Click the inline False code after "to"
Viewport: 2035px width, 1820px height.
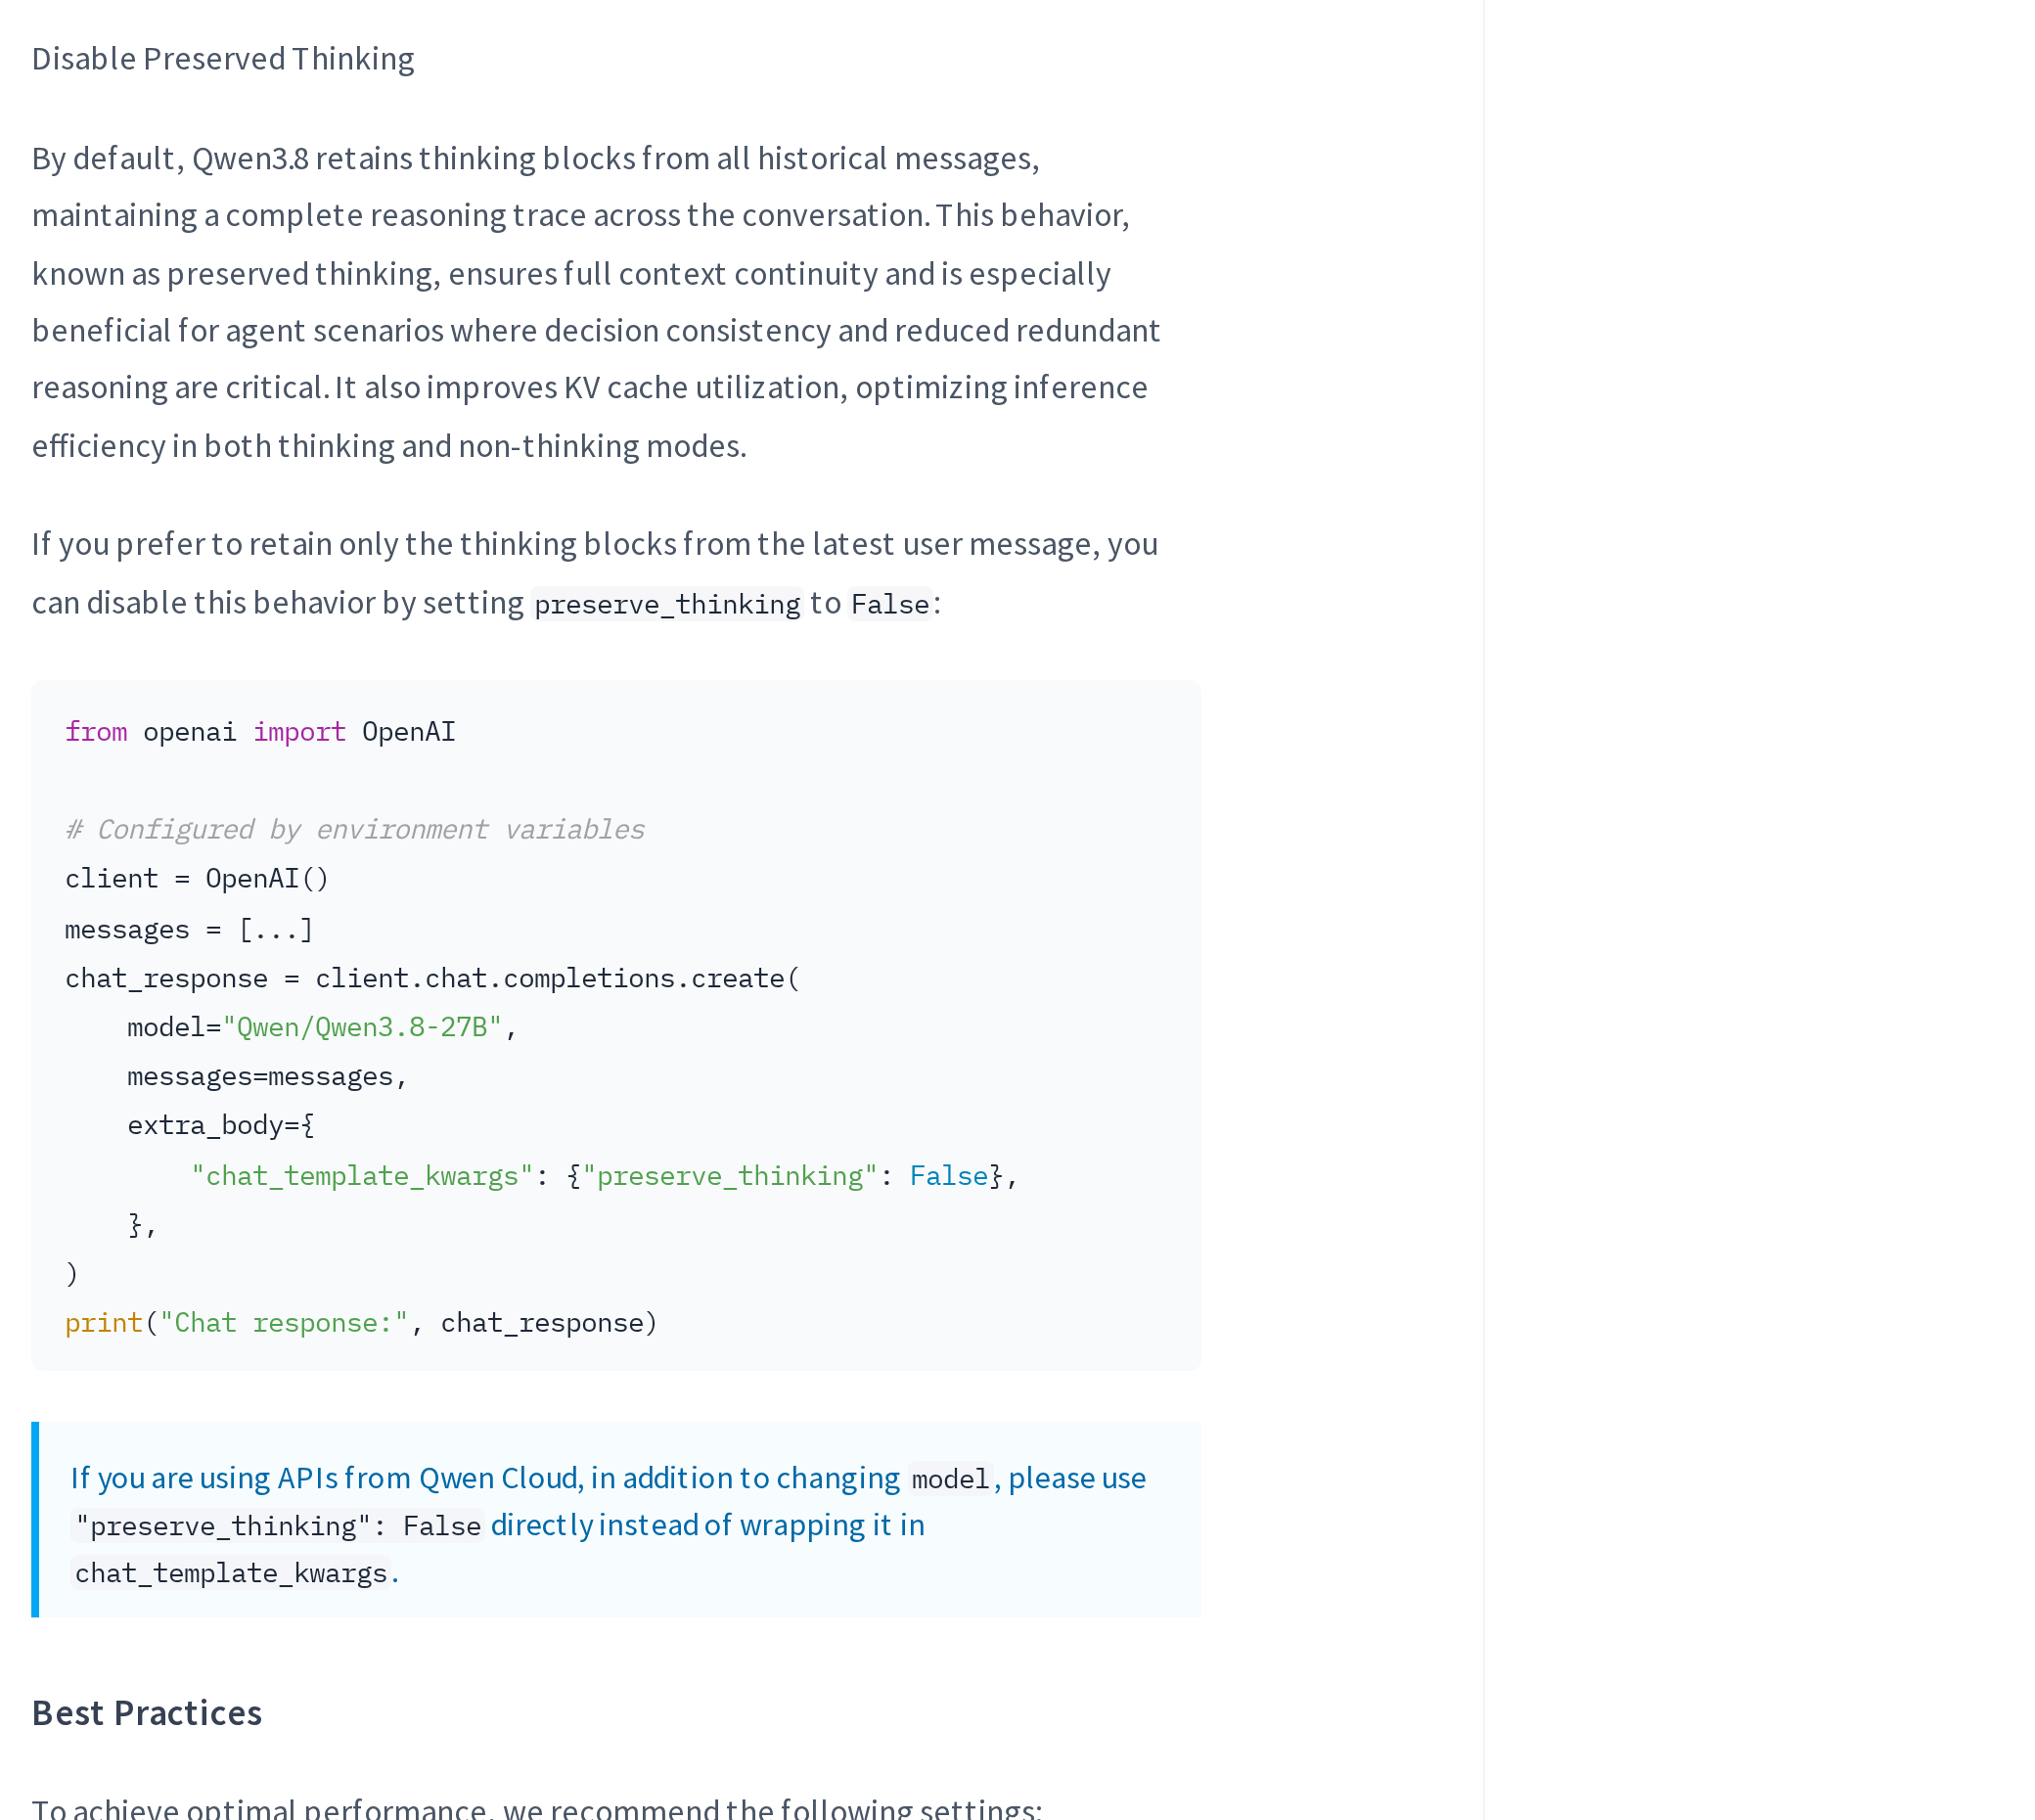click(890, 604)
